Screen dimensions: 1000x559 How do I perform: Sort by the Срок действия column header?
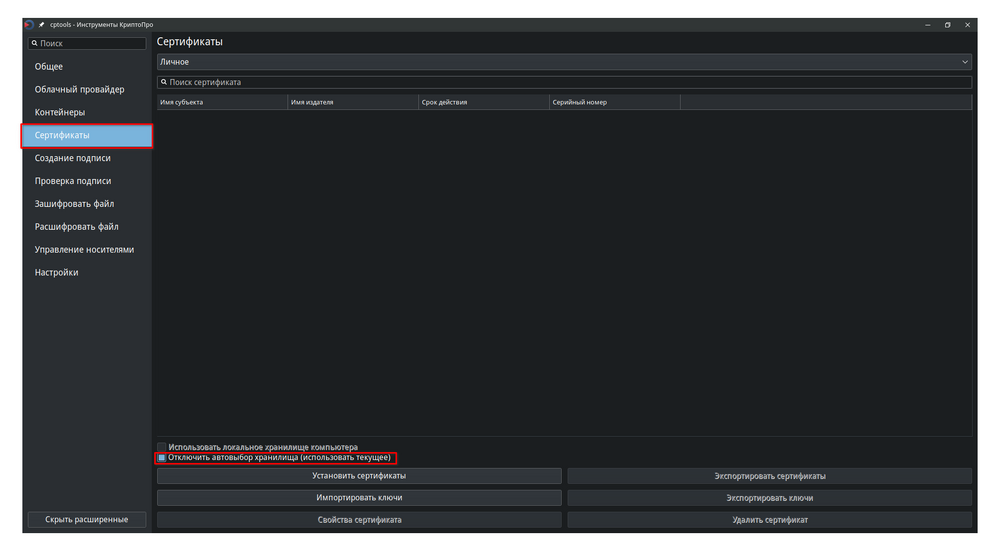[483, 102]
